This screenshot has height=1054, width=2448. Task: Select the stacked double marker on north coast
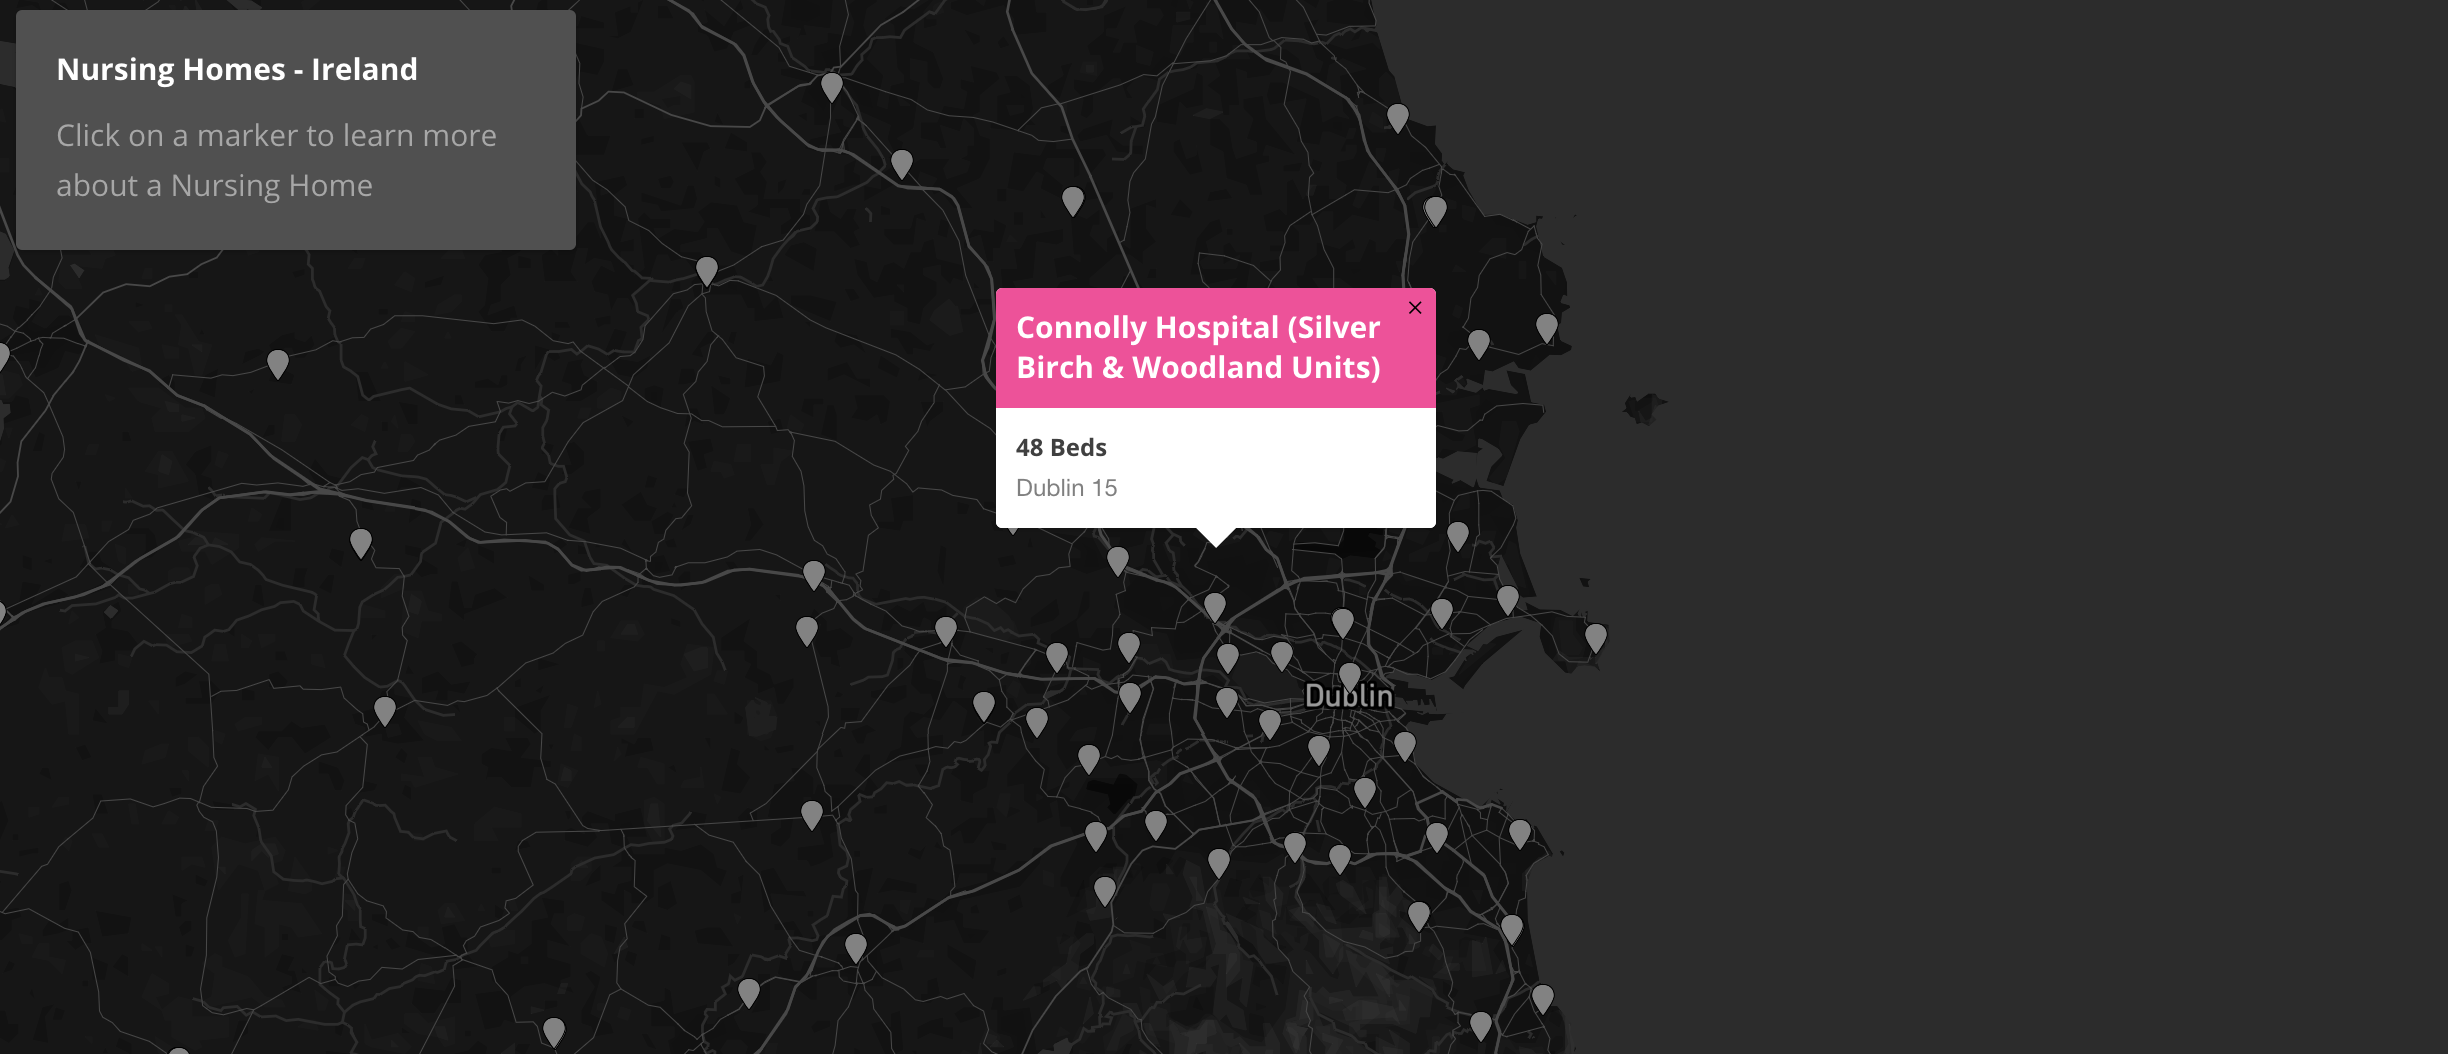[1435, 210]
